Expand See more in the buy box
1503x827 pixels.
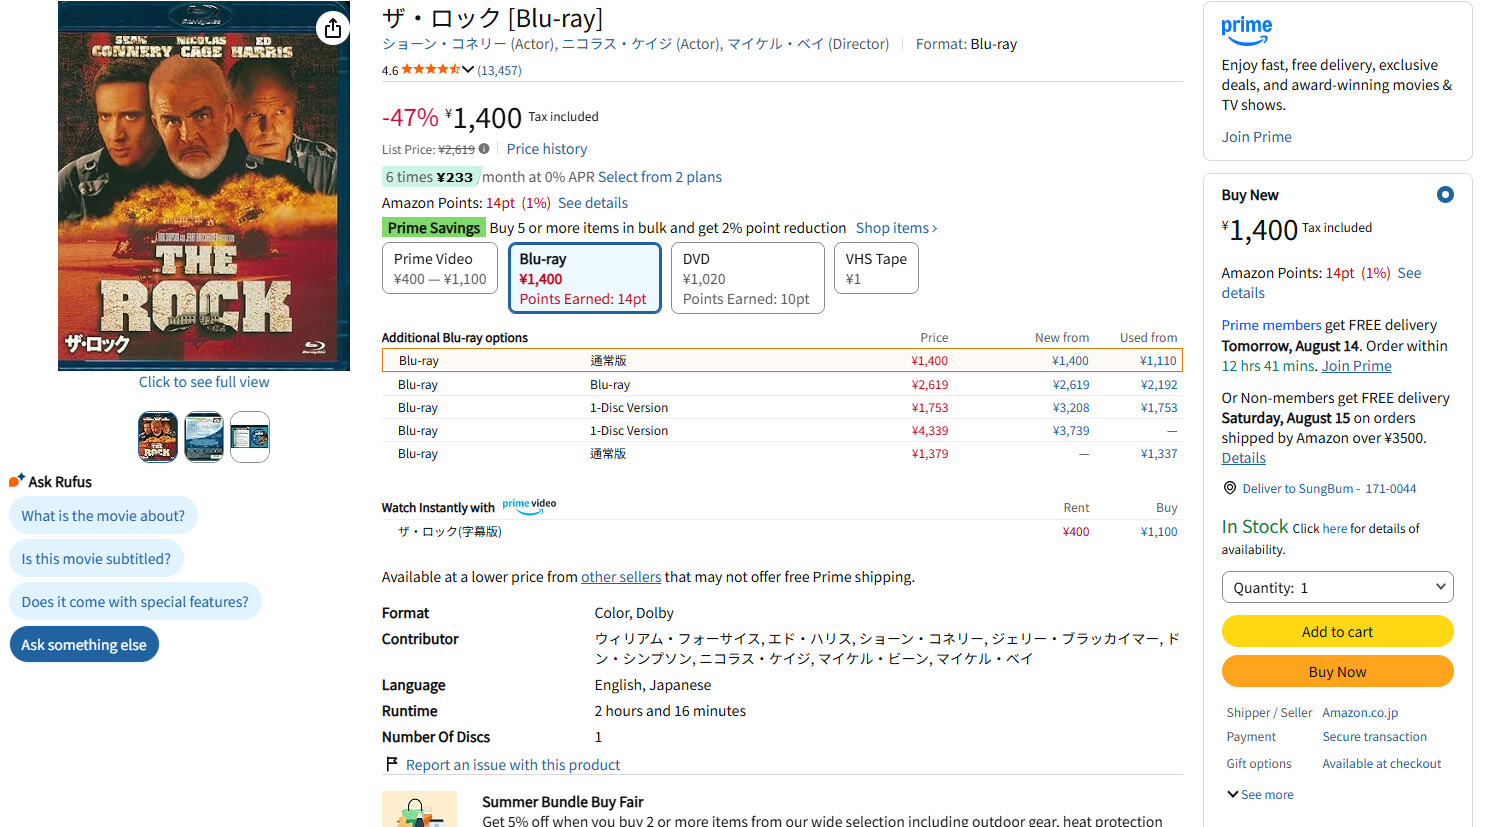1260,794
